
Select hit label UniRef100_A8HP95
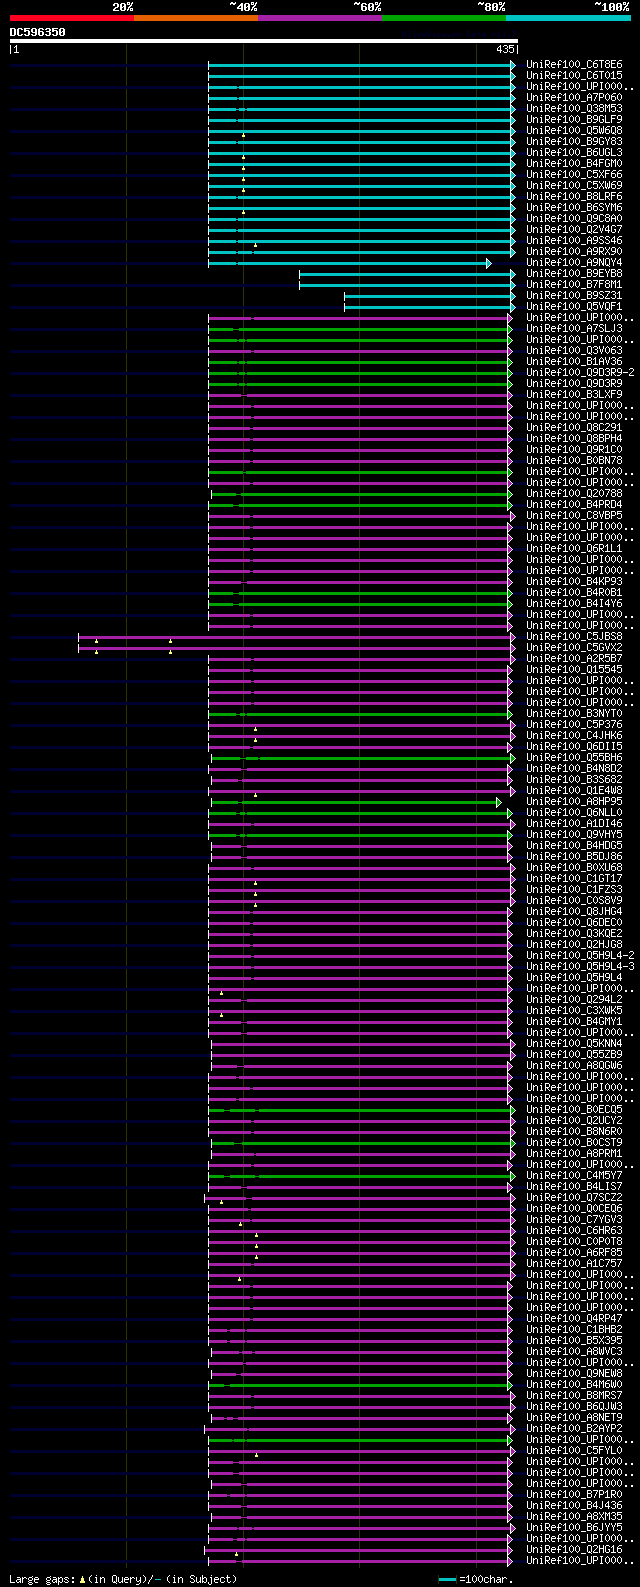(574, 802)
